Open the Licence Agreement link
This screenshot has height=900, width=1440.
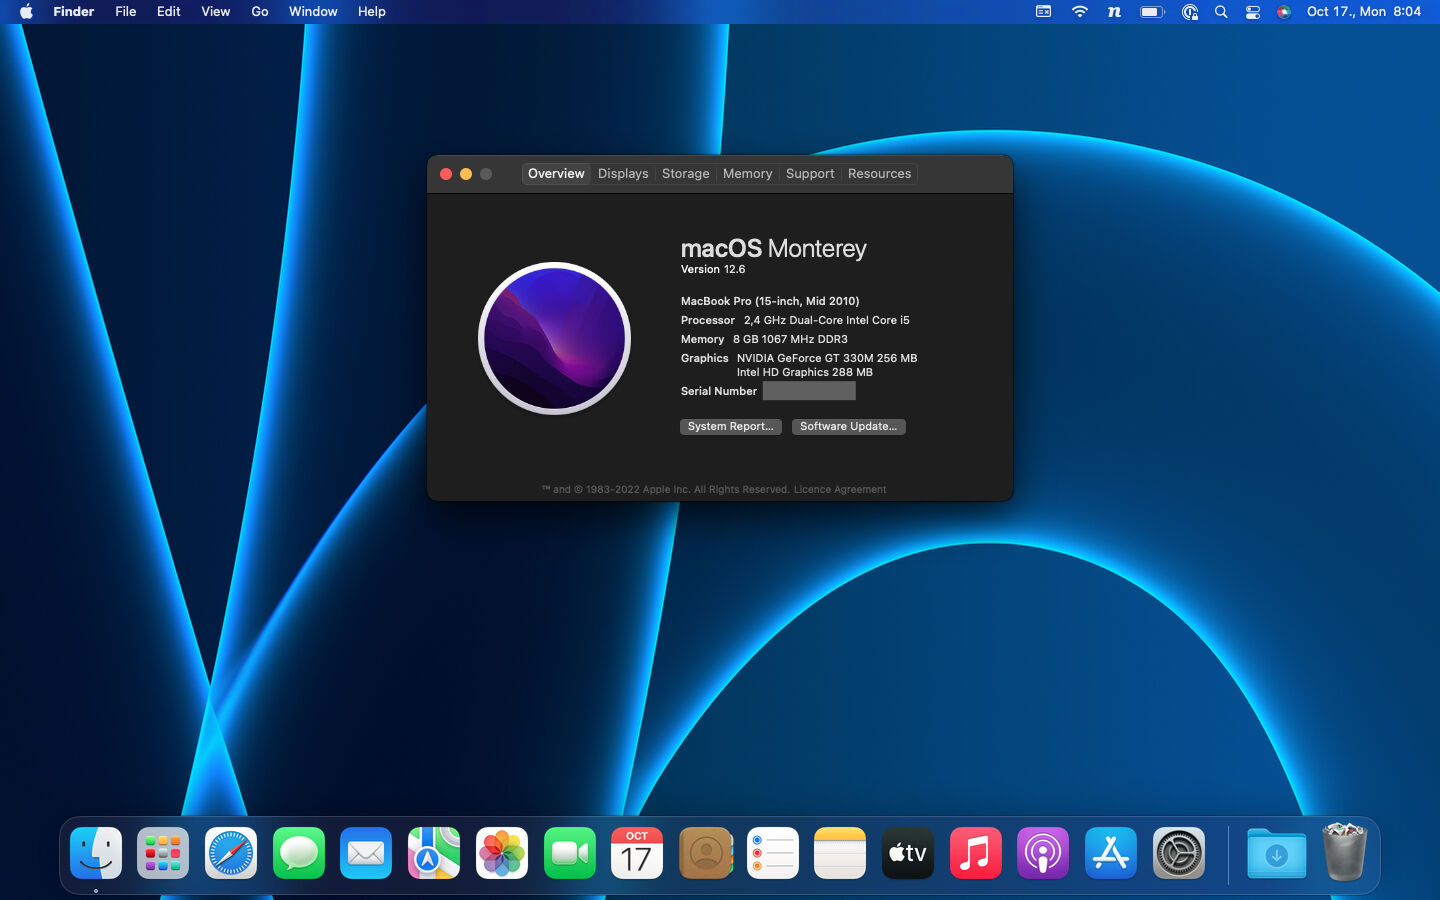(x=840, y=490)
